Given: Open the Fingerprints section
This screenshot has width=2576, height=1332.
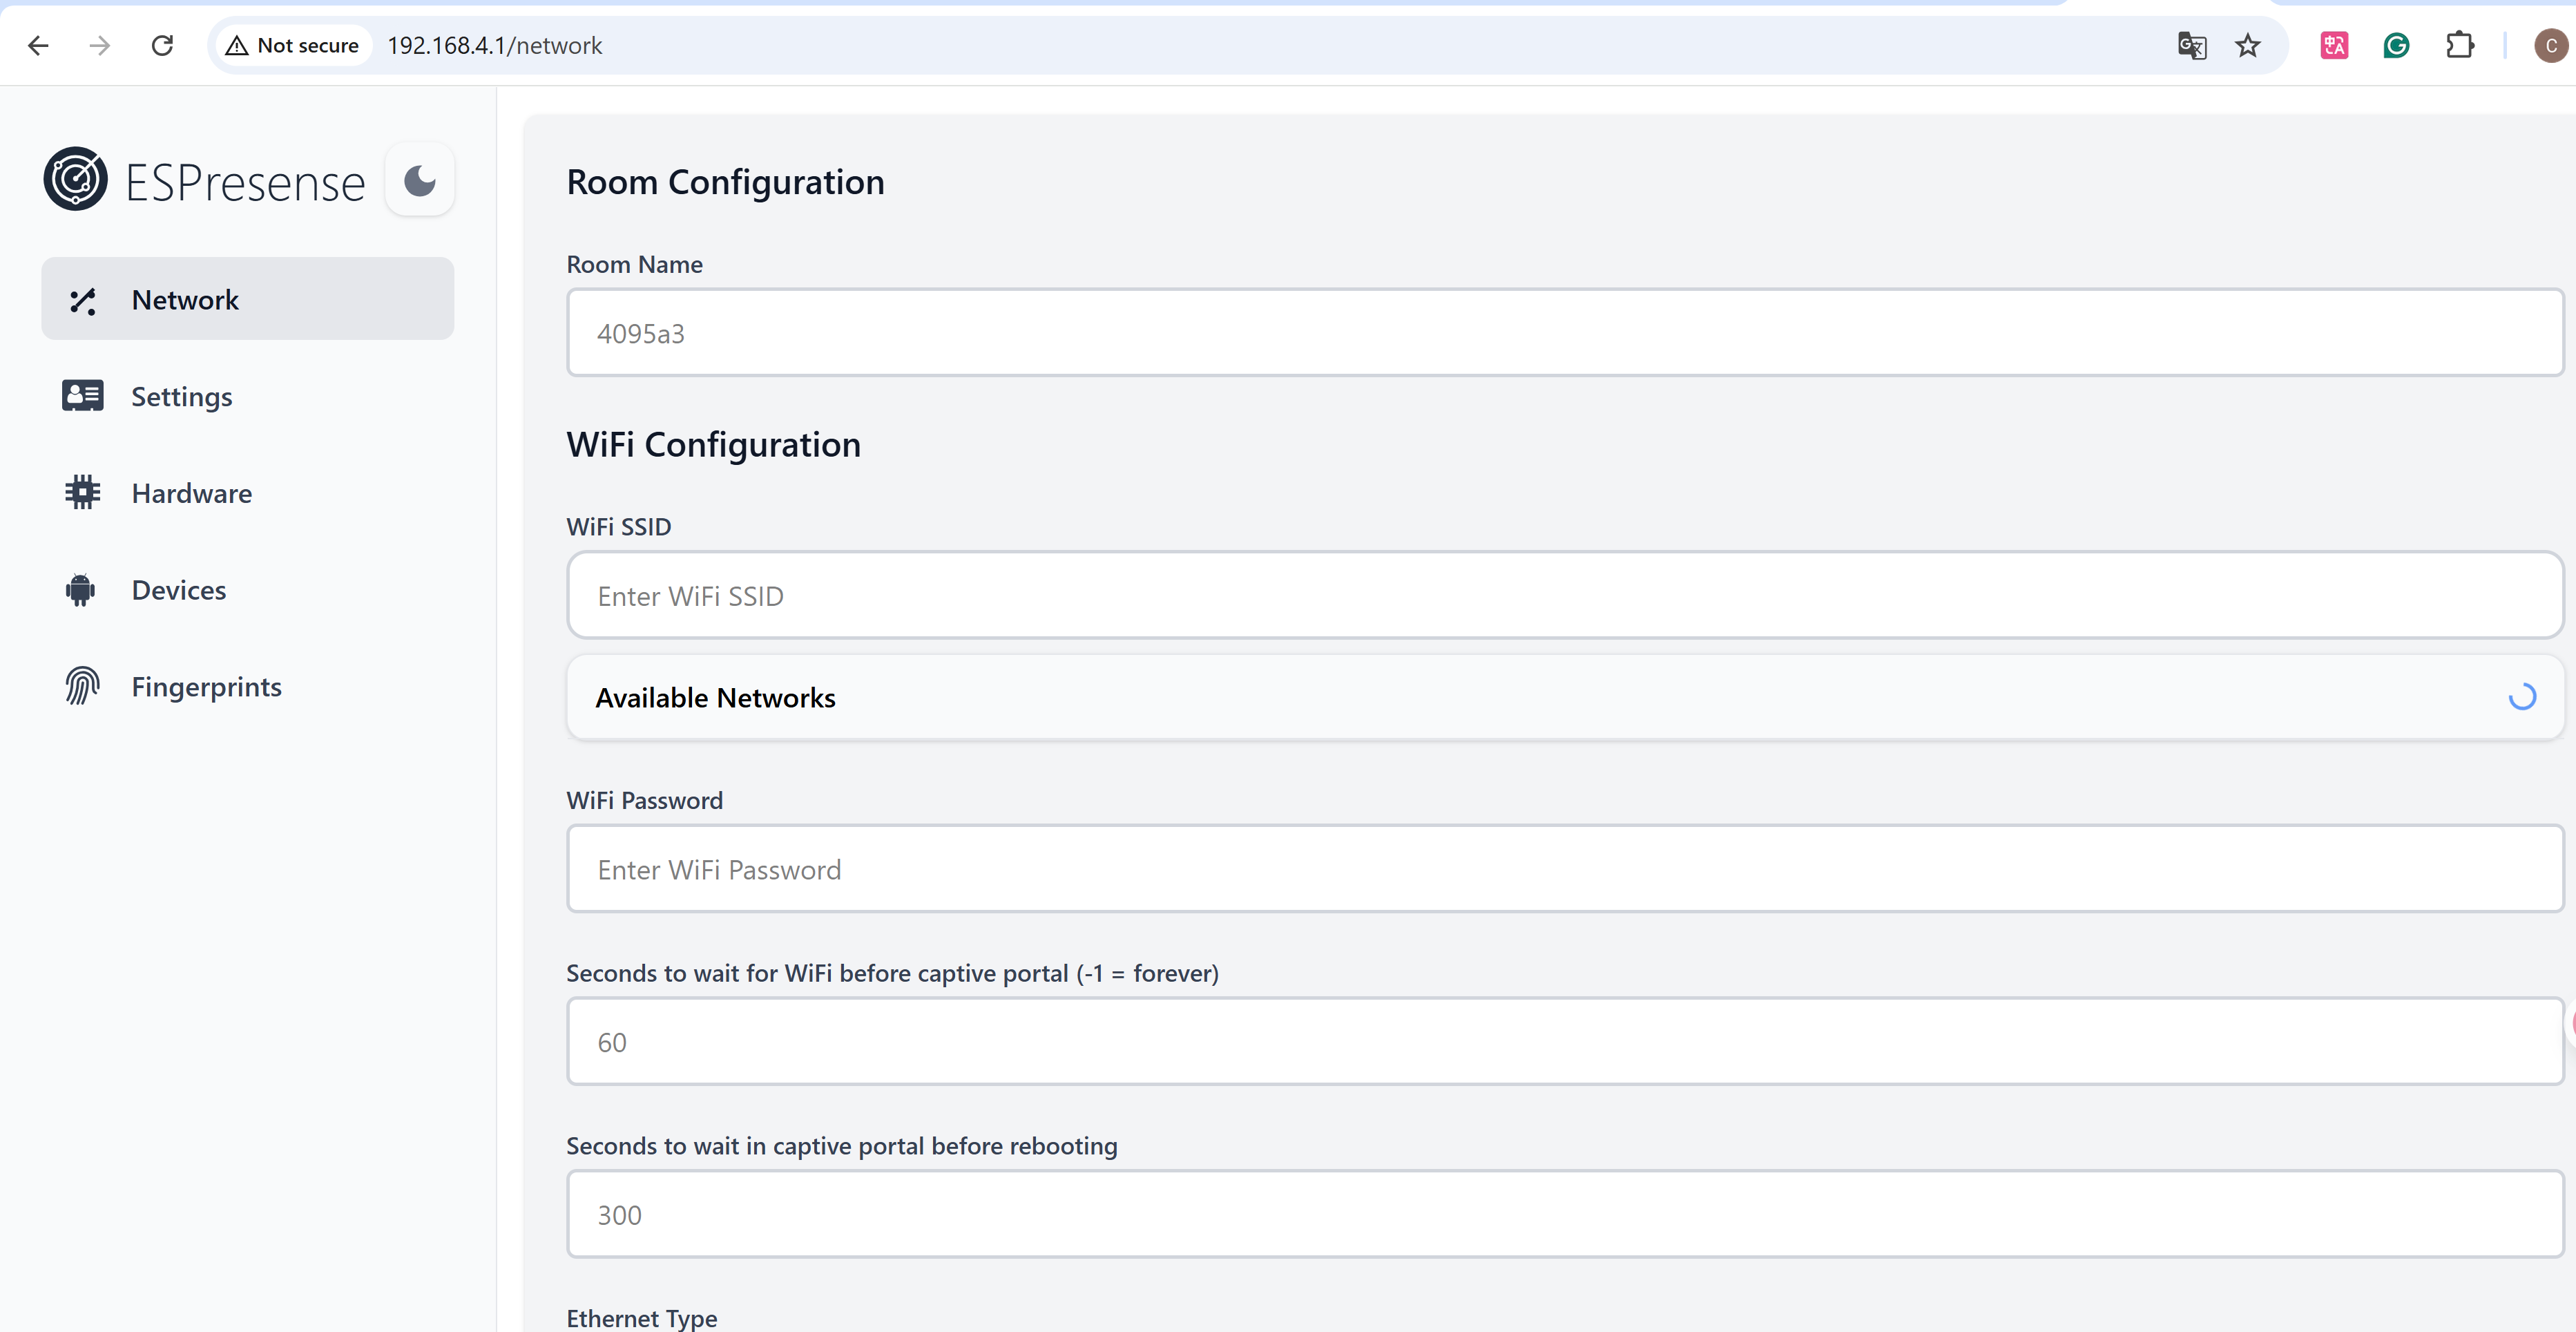Looking at the screenshot, I should 206,686.
